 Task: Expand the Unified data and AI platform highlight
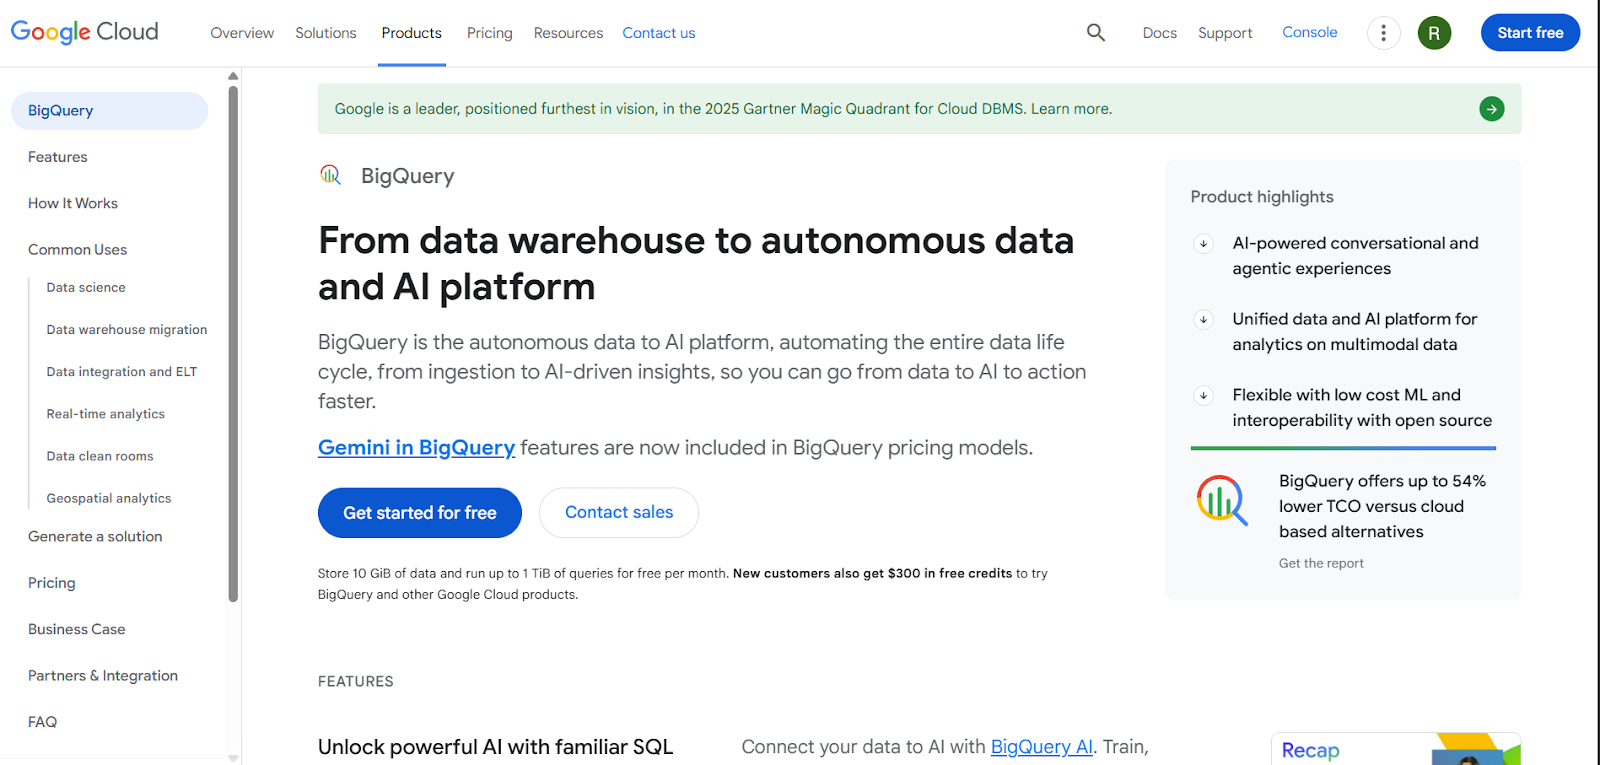pos(1203,319)
